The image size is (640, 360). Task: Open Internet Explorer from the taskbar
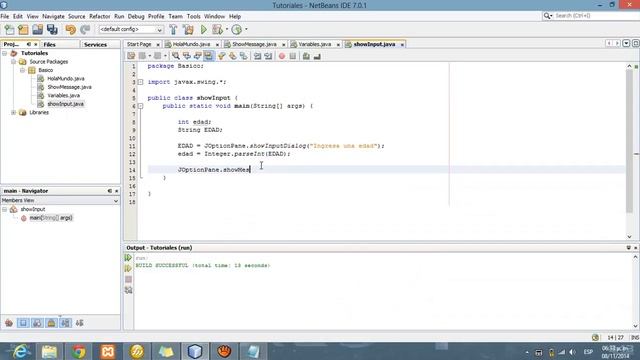(x=20, y=351)
